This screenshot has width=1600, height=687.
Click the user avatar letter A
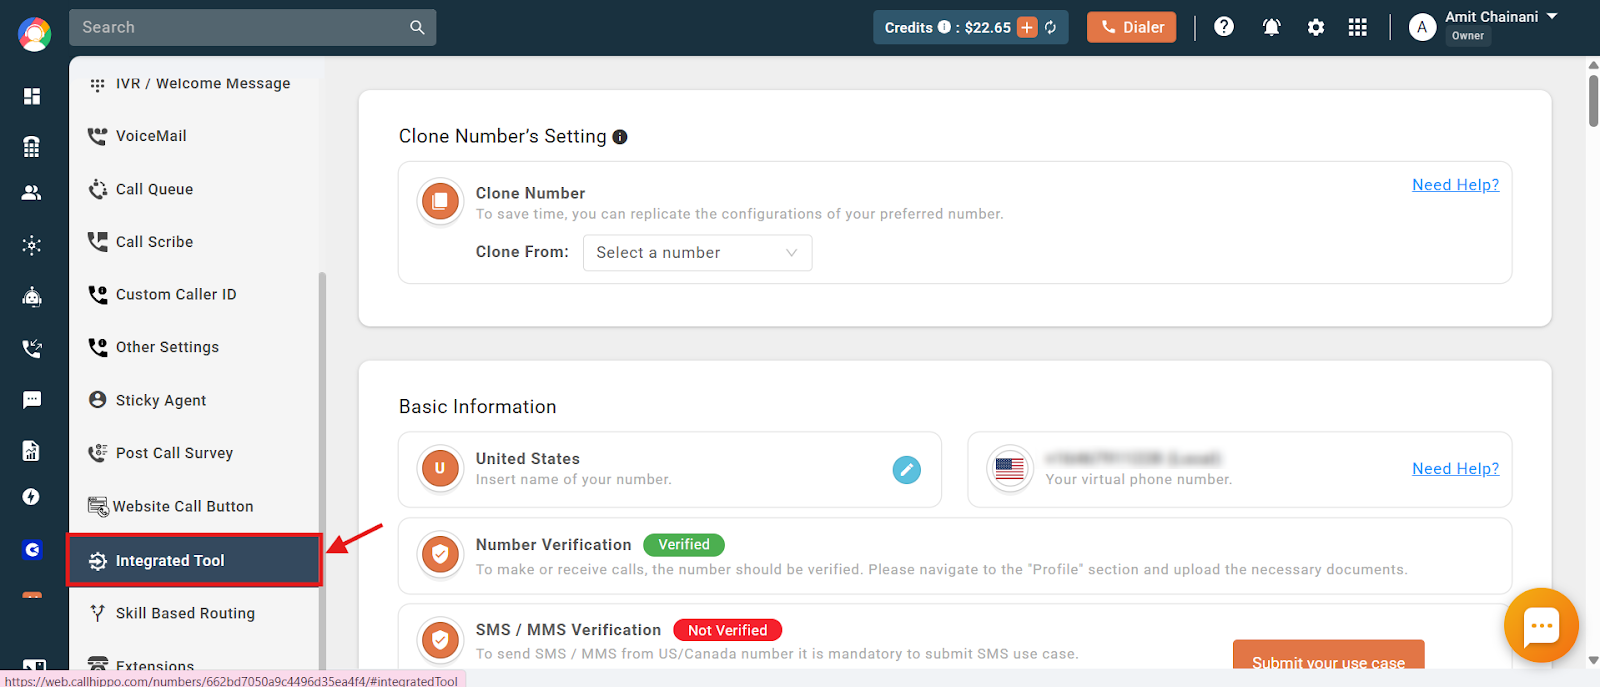pos(1422,28)
